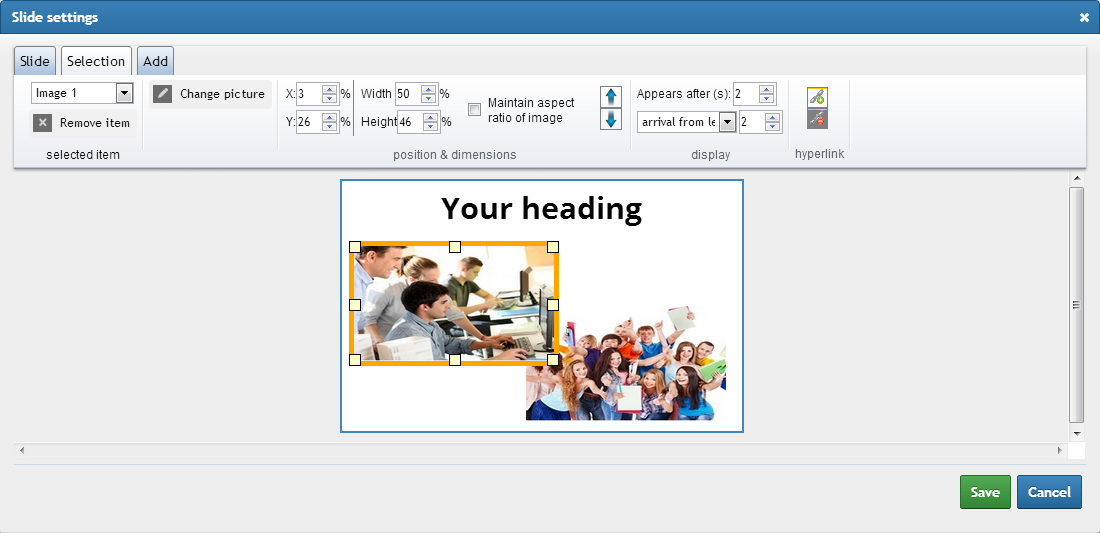Image resolution: width=1100 pixels, height=533 pixels.
Task: Click the remove hyperlink icon
Action: (817, 119)
